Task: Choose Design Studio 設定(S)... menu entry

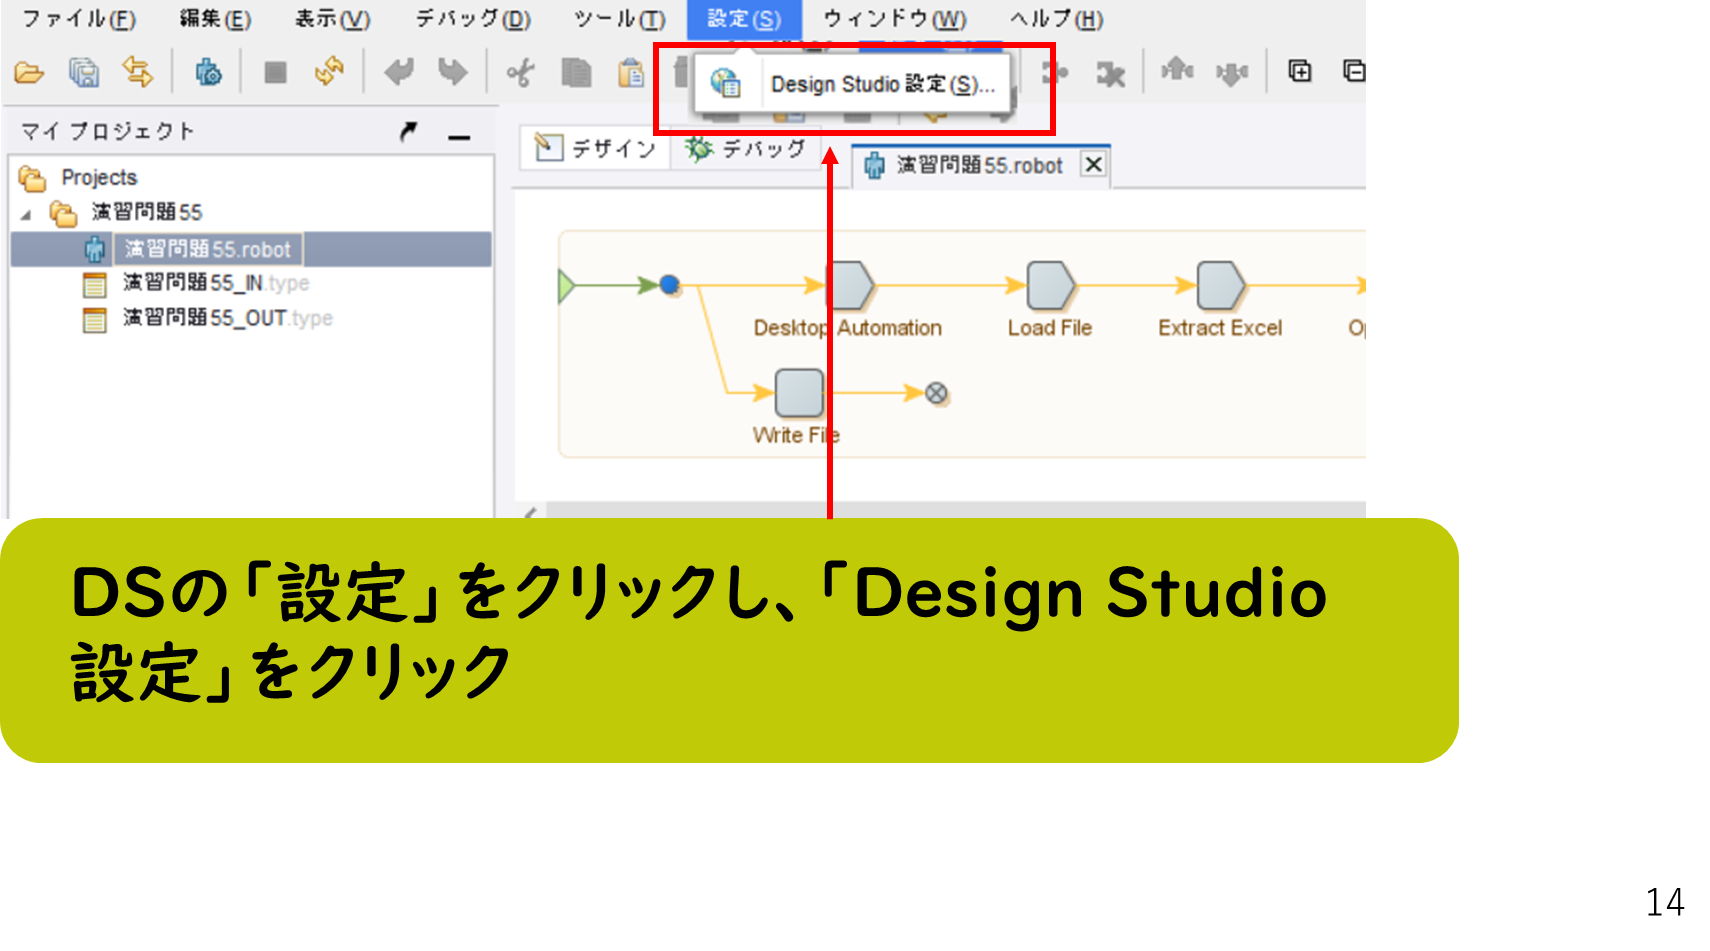Action: point(853,84)
